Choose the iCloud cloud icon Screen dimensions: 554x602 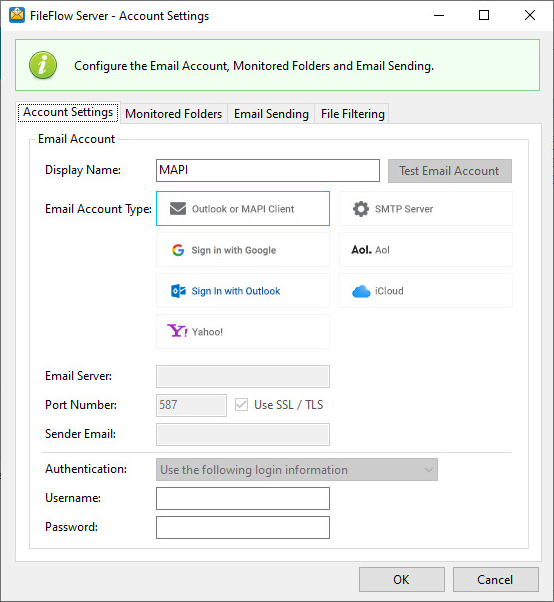pyautogui.click(x=361, y=291)
